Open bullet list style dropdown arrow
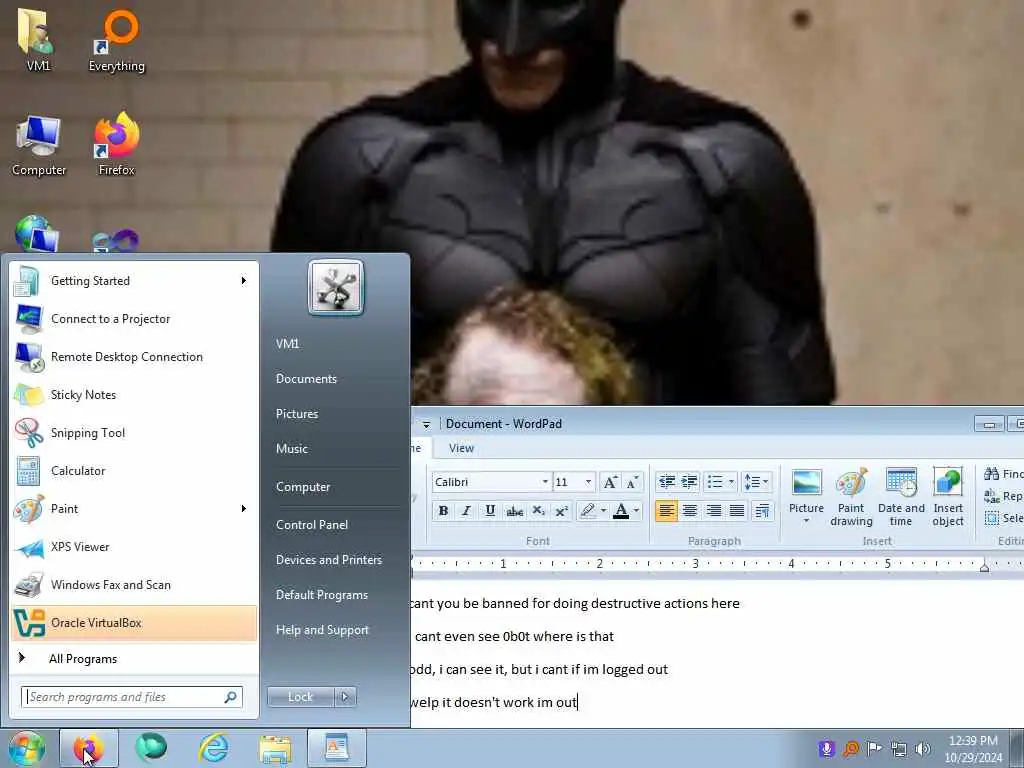Viewport: 1024px width, 768px height. click(731, 482)
